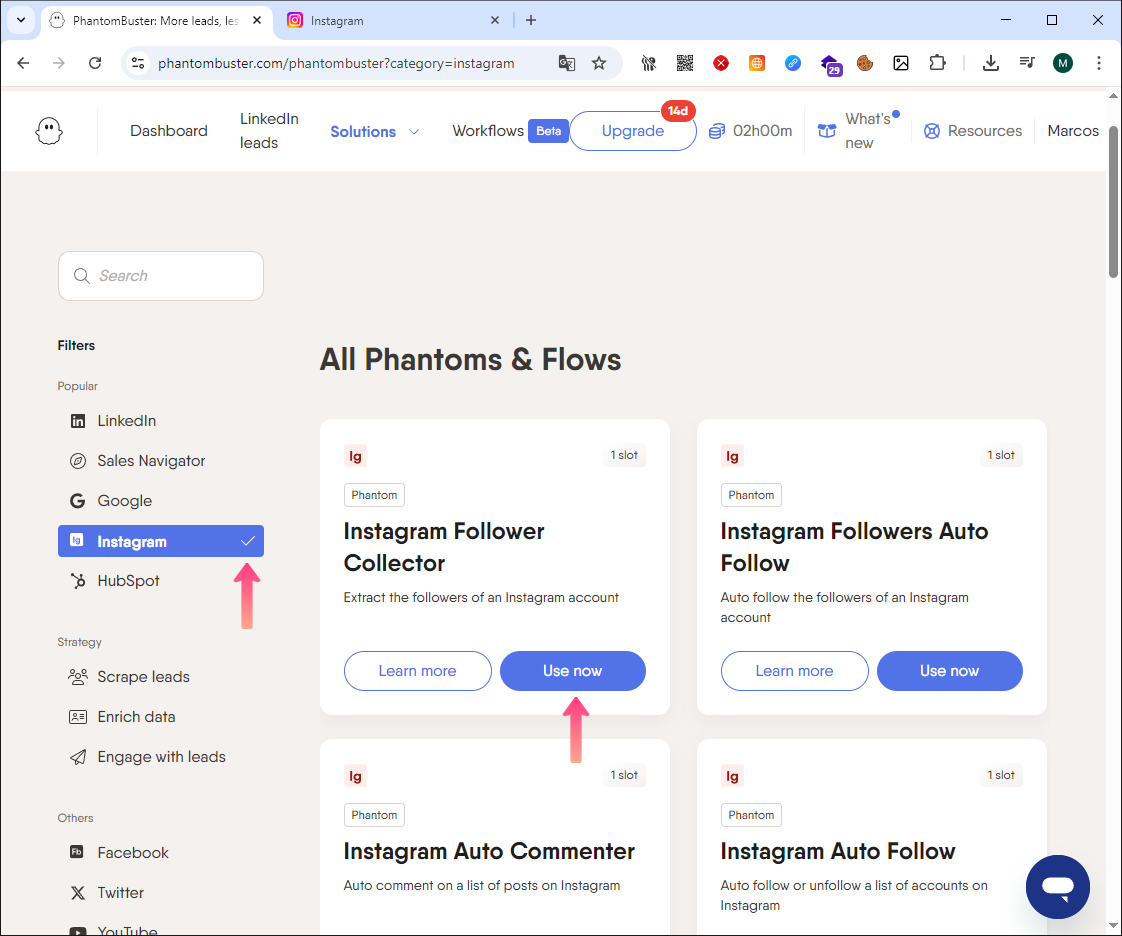Reload the page with the refresh icon
Viewport: 1122px width, 936px height.
click(x=94, y=63)
